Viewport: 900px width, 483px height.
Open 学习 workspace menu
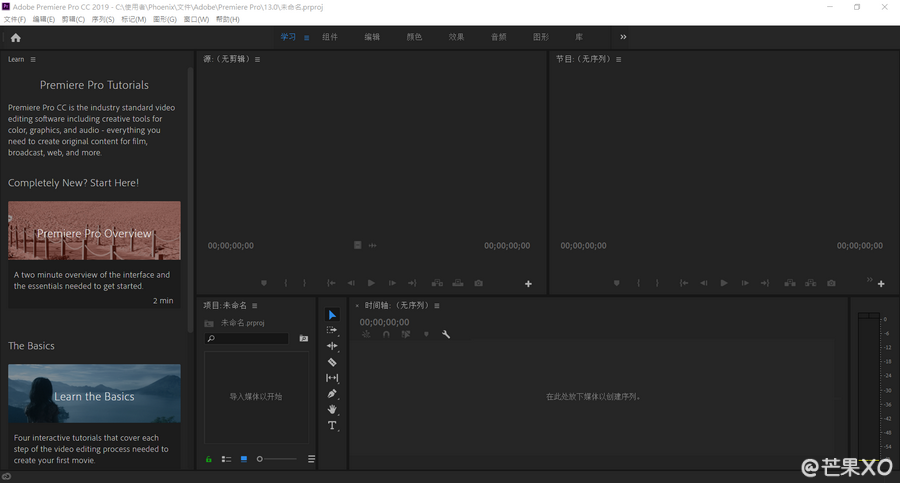(307, 38)
